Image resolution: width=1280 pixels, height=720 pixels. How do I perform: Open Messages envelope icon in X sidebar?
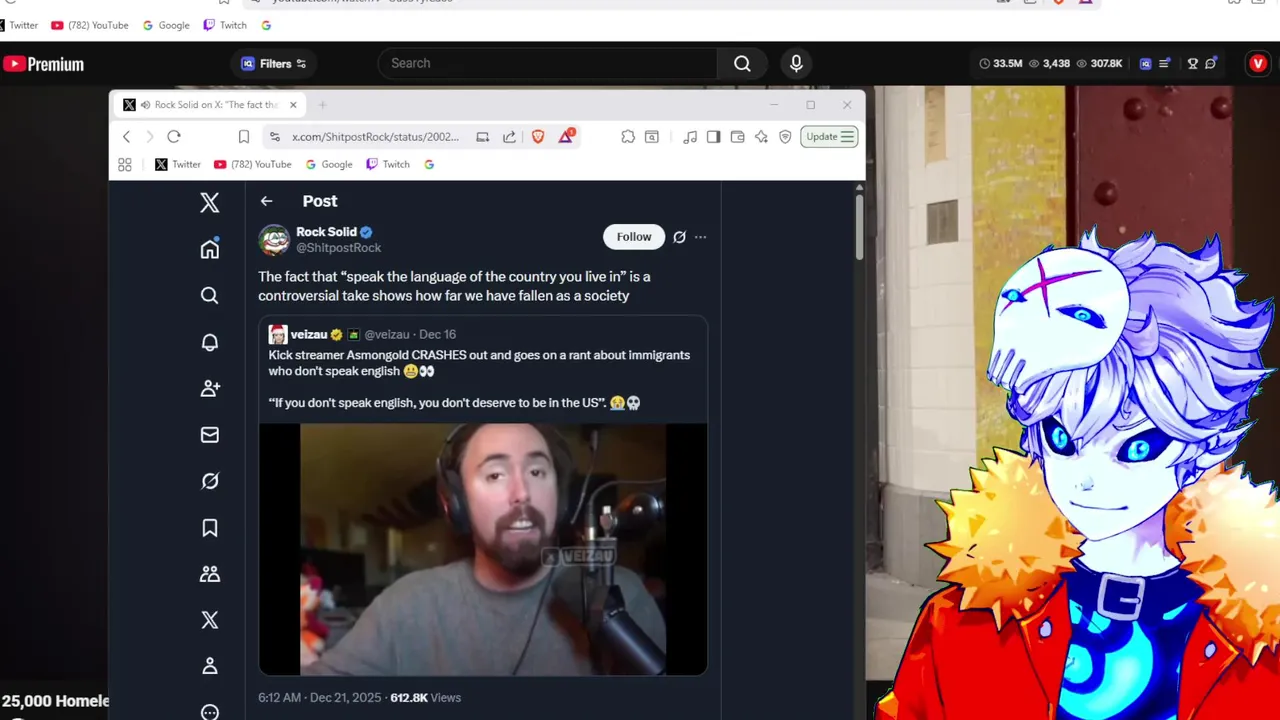click(209, 435)
